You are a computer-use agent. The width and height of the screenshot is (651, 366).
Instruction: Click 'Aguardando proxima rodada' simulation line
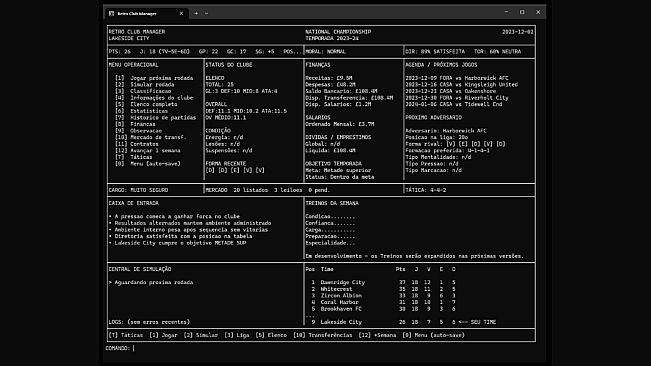[151, 283]
